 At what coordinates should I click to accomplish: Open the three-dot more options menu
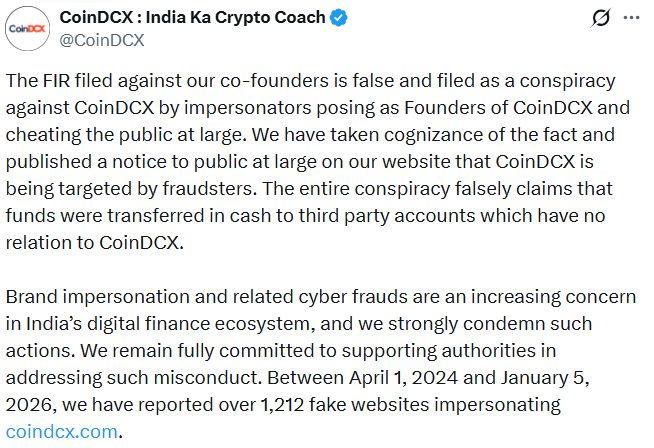pos(631,18)
